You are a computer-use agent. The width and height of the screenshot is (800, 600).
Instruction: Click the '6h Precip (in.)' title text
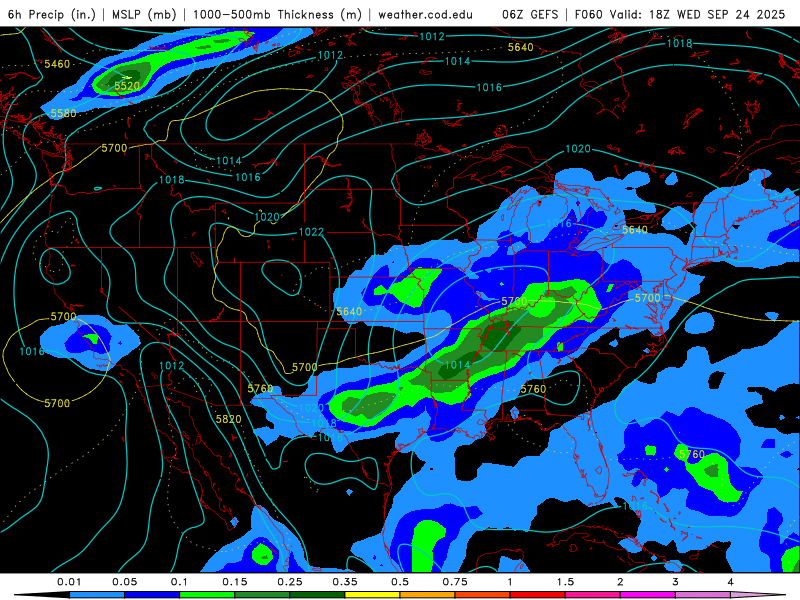52,14
